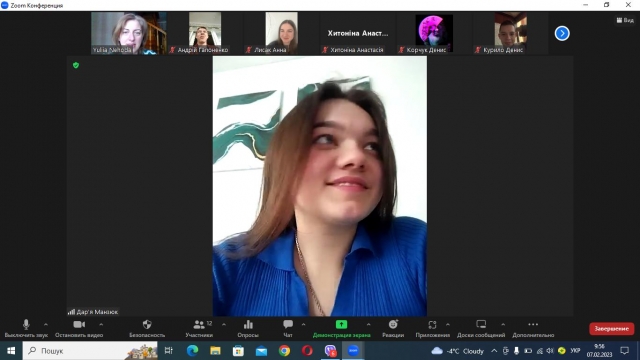This screenshot has width=640, height=360.
Task: Open the Participants panel
Action: point(199,328)
